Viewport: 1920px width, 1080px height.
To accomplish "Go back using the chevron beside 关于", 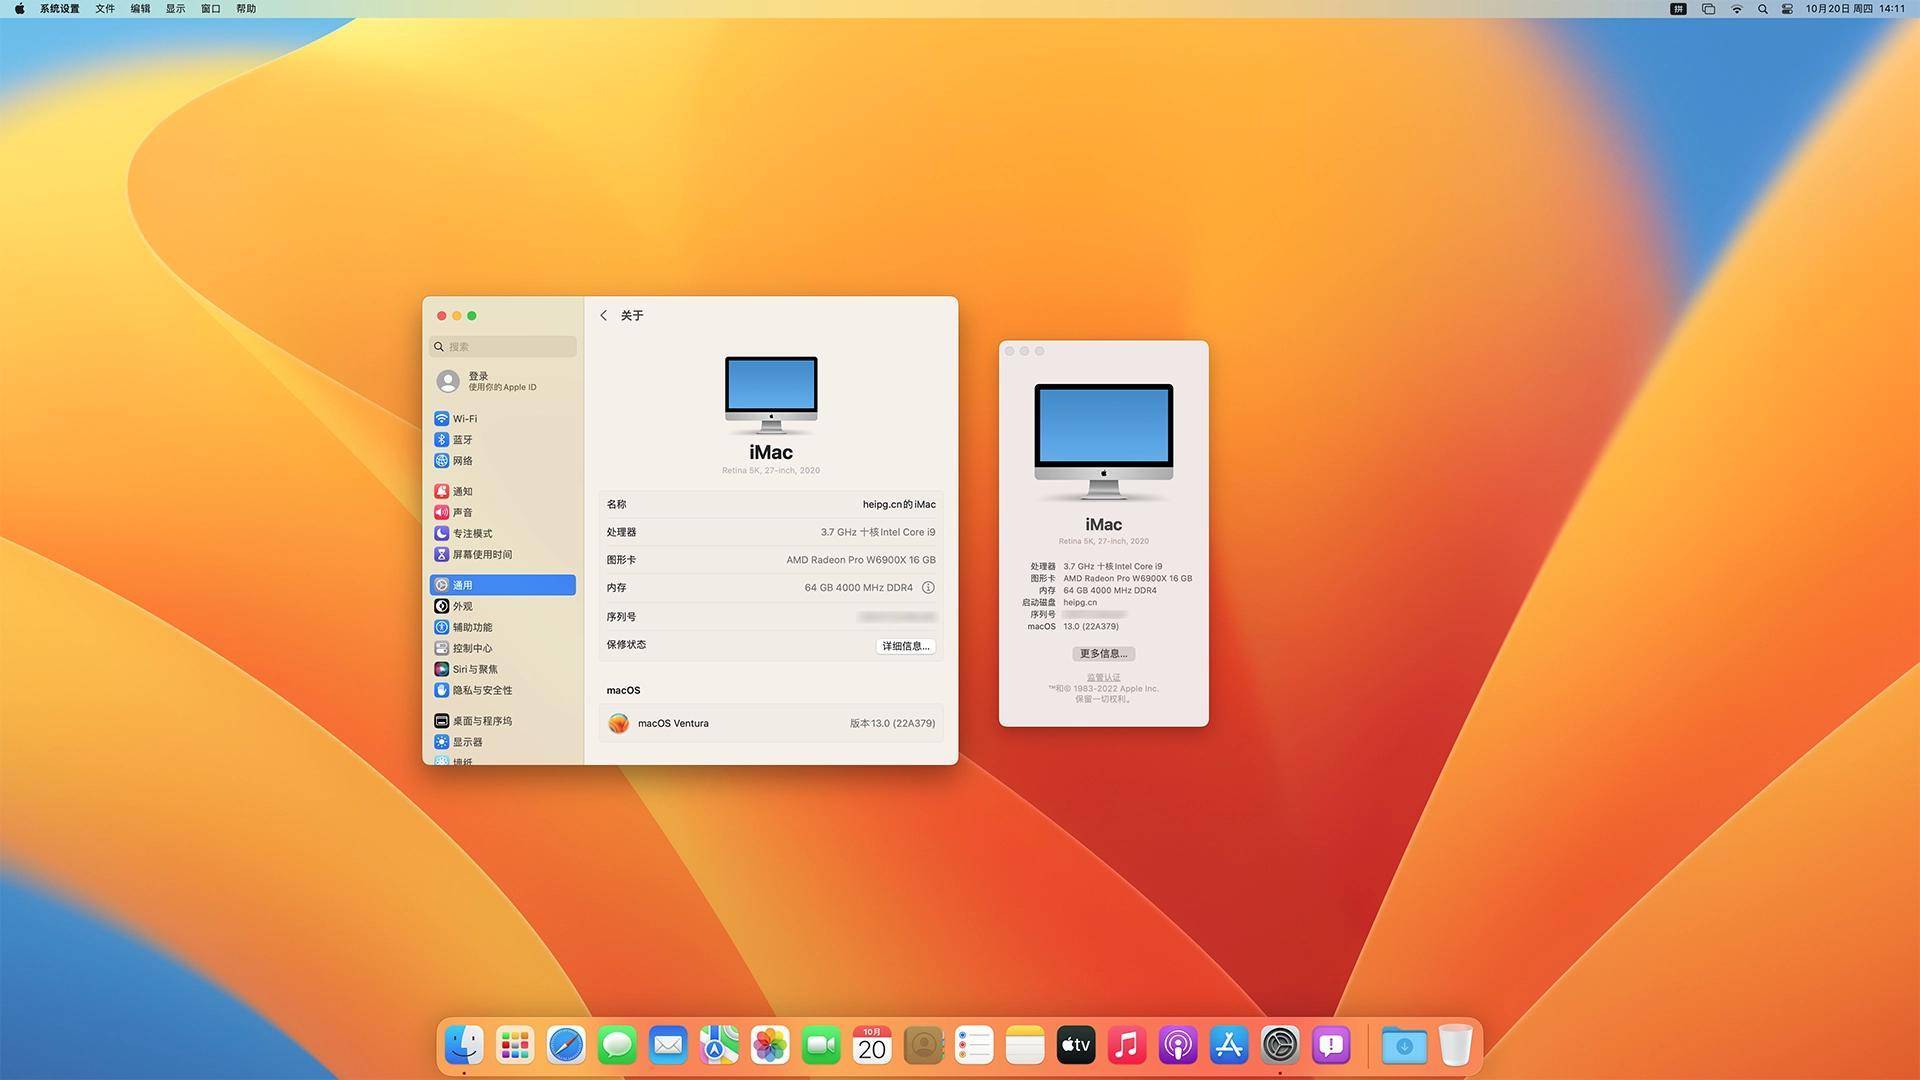I will pyautogui.click(x=603, y=315).
